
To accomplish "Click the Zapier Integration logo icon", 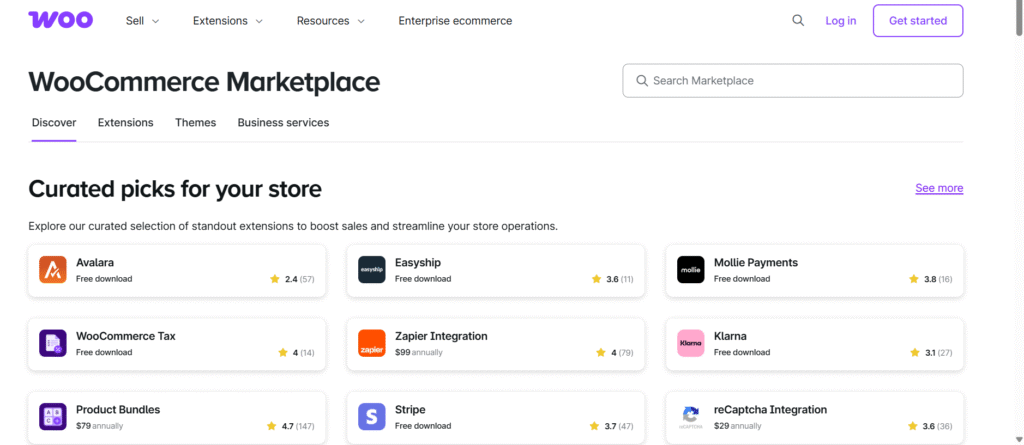I will [372, 343].
